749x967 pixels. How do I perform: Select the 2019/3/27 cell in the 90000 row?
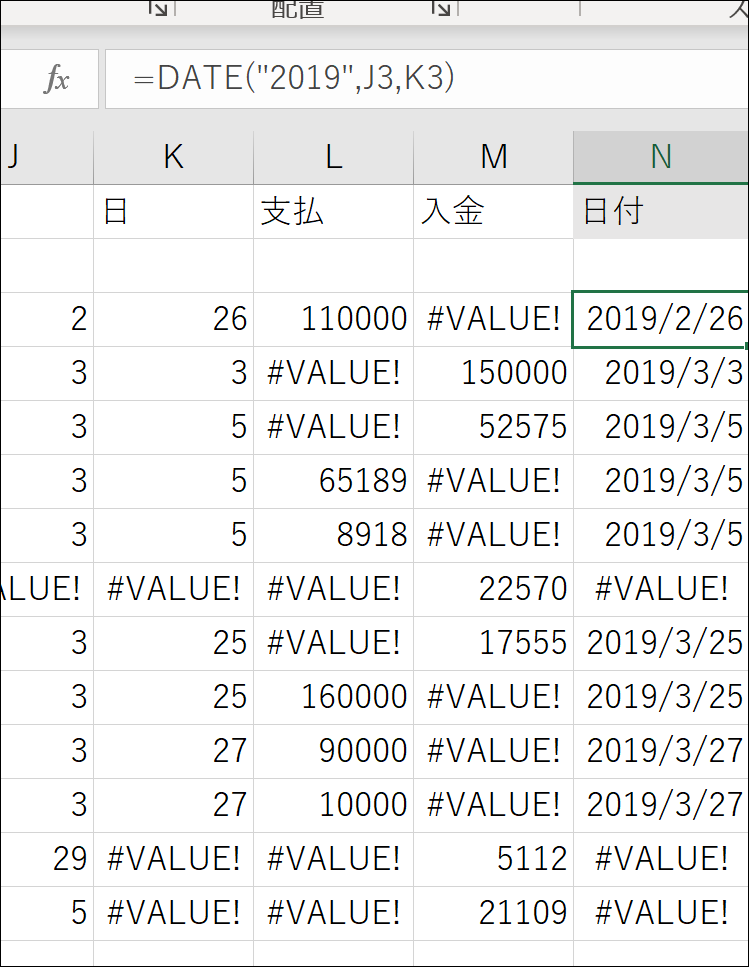pyautogui.click(x=661, y=751)
